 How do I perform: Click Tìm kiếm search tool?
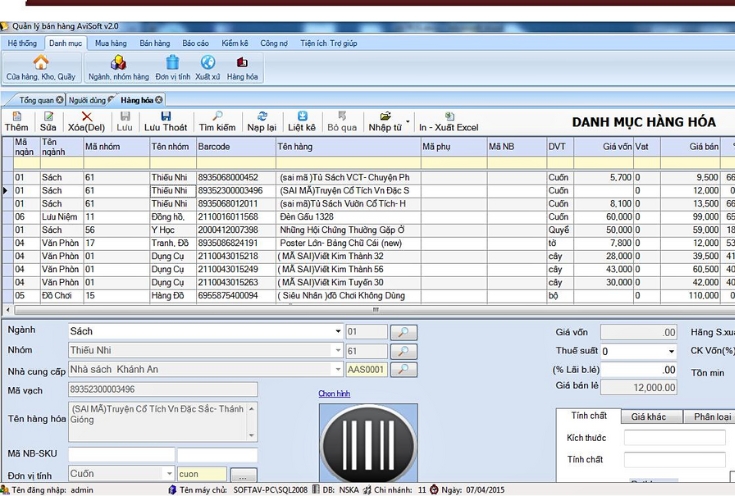(x=217, y=122)
